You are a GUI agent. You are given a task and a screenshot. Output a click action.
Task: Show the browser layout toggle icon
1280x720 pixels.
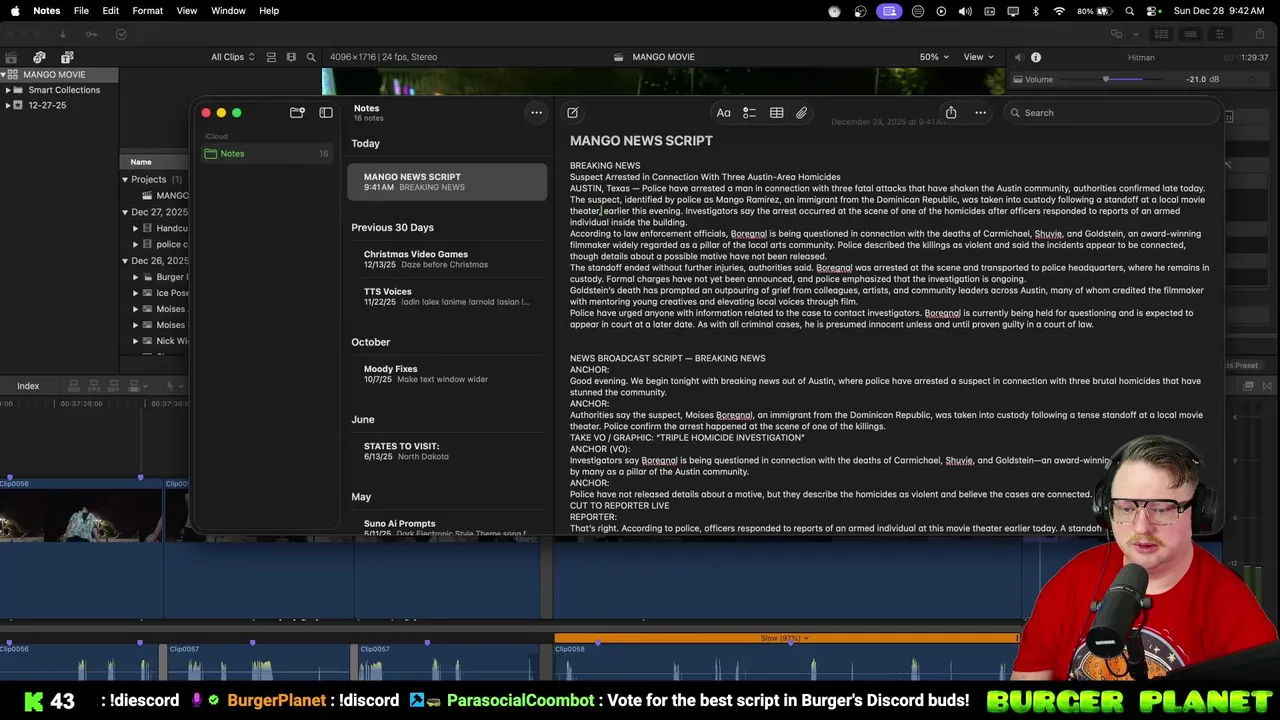tap(1161, 34)
